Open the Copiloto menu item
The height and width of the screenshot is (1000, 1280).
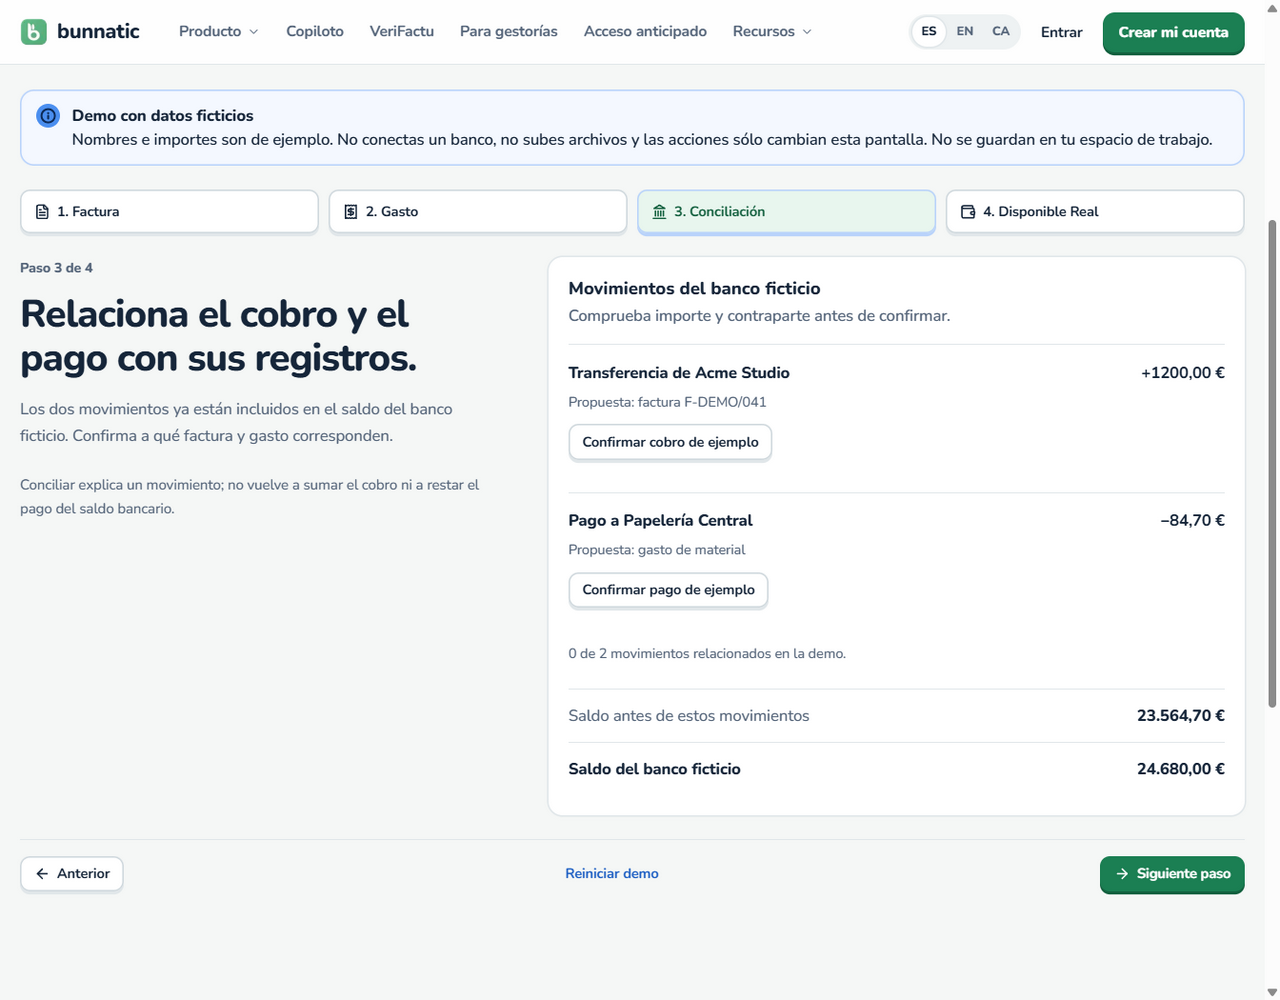315,32
